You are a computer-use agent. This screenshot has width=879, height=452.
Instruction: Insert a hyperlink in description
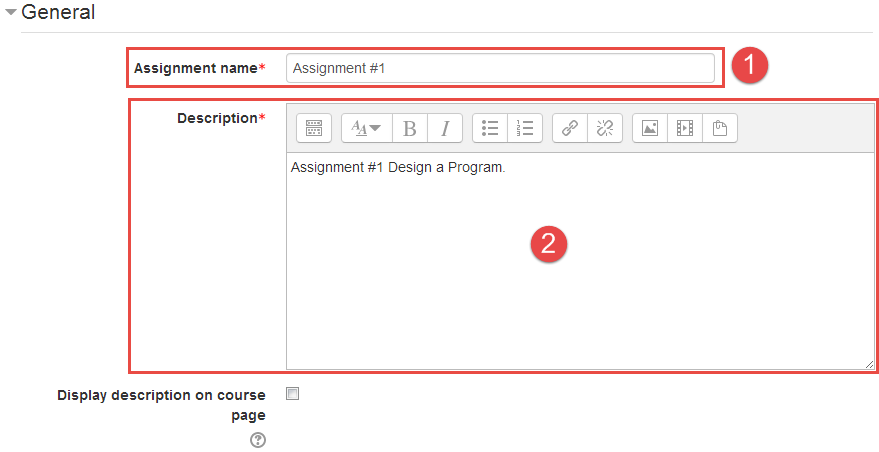tap(569, 128)
